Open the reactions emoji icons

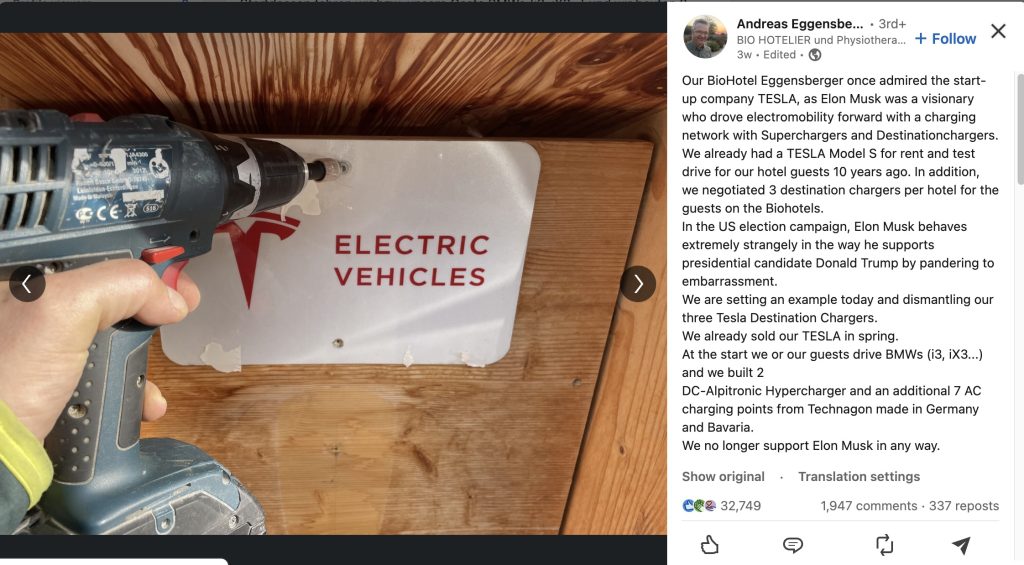(x=699, y=506)
